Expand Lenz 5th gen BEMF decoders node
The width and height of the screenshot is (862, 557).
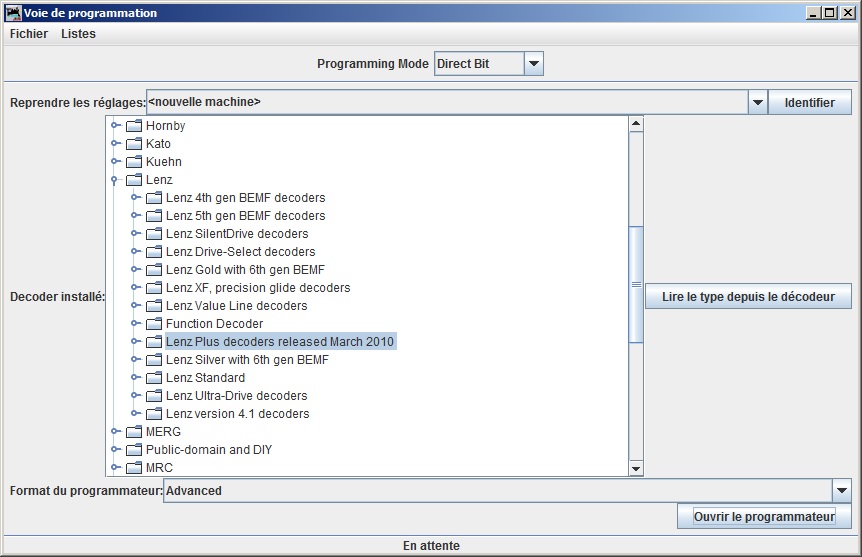click(x=135, y=216)
